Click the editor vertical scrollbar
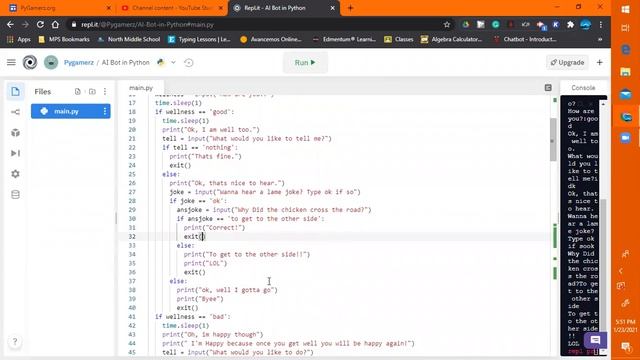The width and height of the screenshot is (640, 360). click(553, 139)
